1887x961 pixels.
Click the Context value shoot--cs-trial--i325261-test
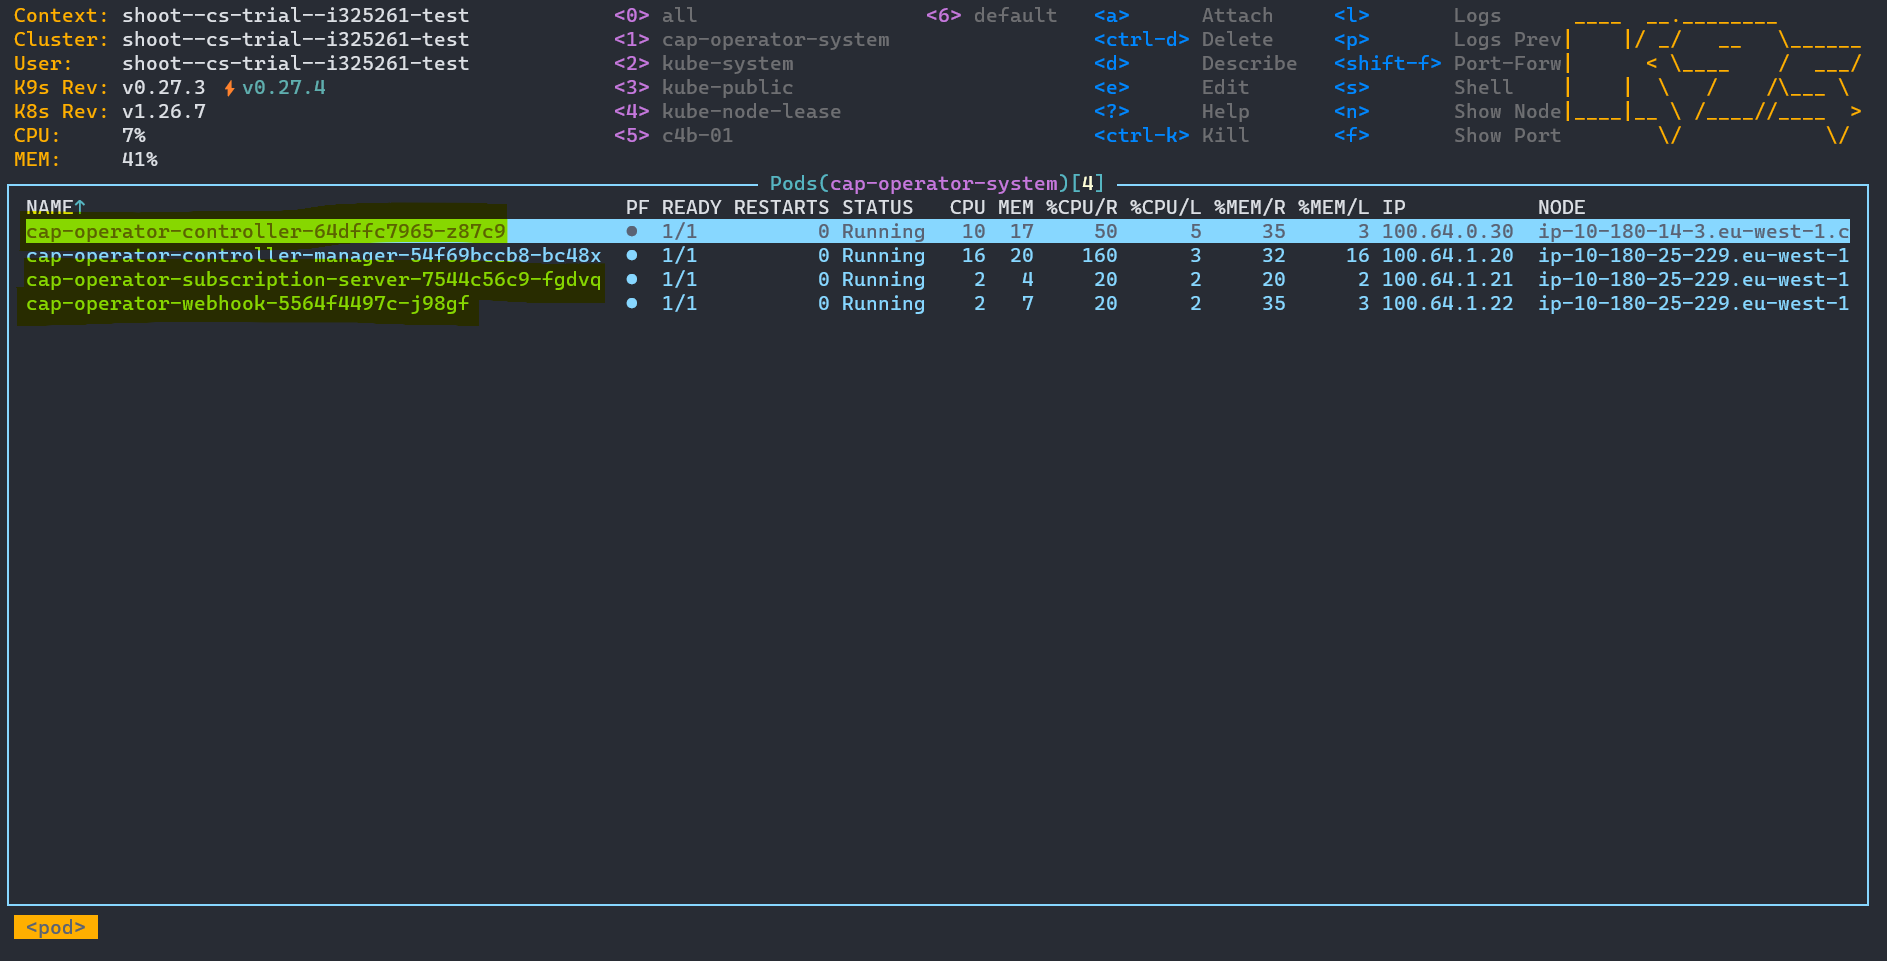click(x=296, y=15)
